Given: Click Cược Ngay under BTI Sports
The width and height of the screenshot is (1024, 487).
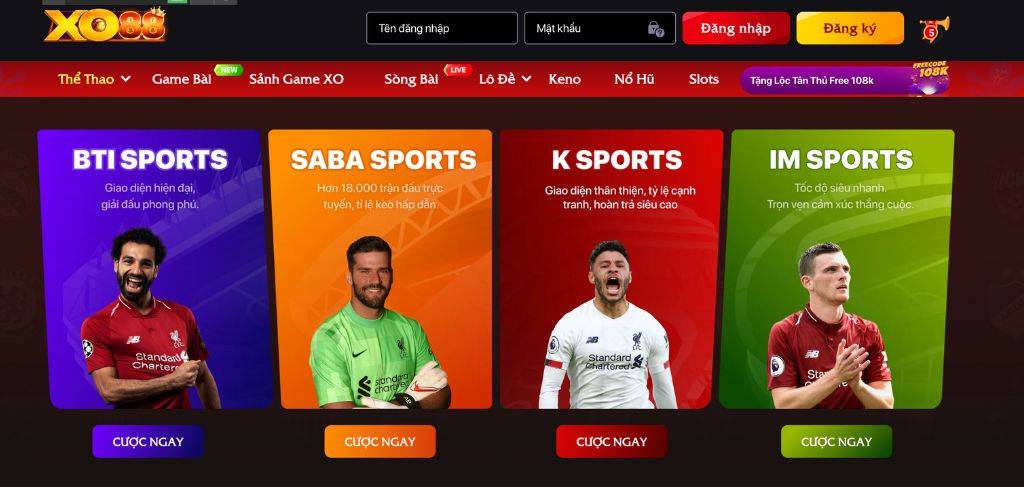Looking at the screenshot, I should [148, 441].
